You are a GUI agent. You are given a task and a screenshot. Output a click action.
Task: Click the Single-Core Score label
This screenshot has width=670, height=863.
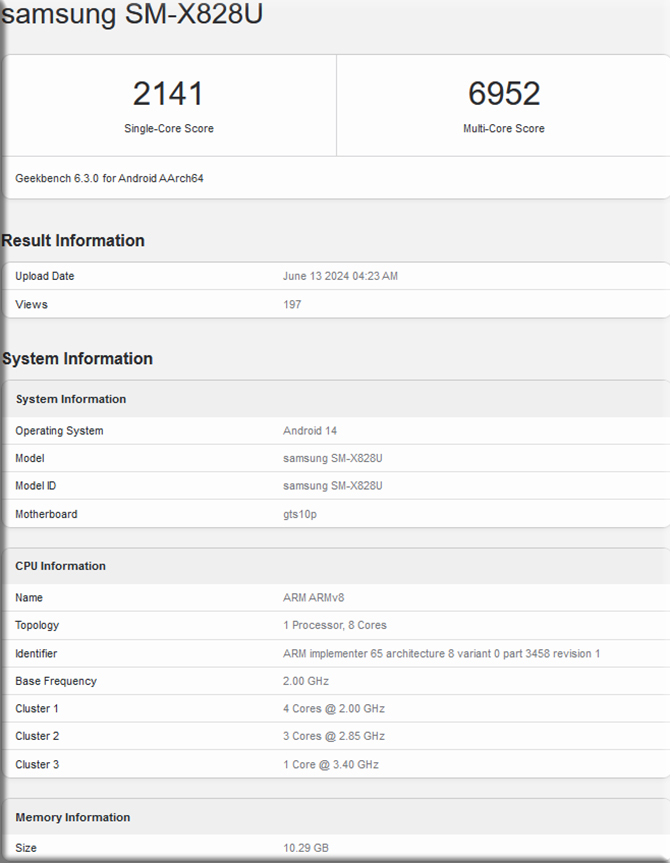168,128
